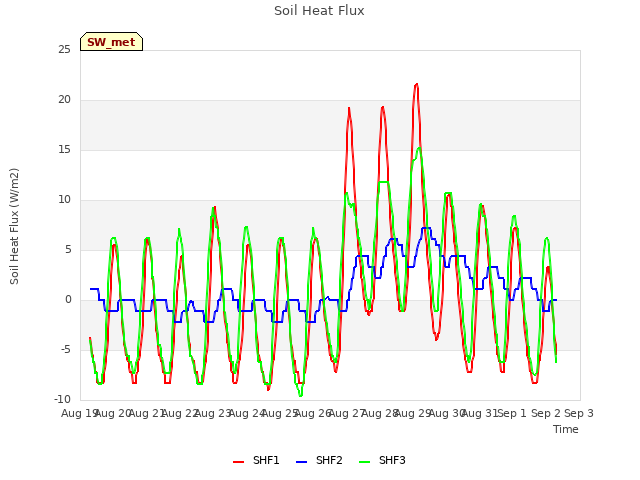Screen dimensions: 640x480
Task: Click the 20 y-axis tick label
Action: click(64, 100)
